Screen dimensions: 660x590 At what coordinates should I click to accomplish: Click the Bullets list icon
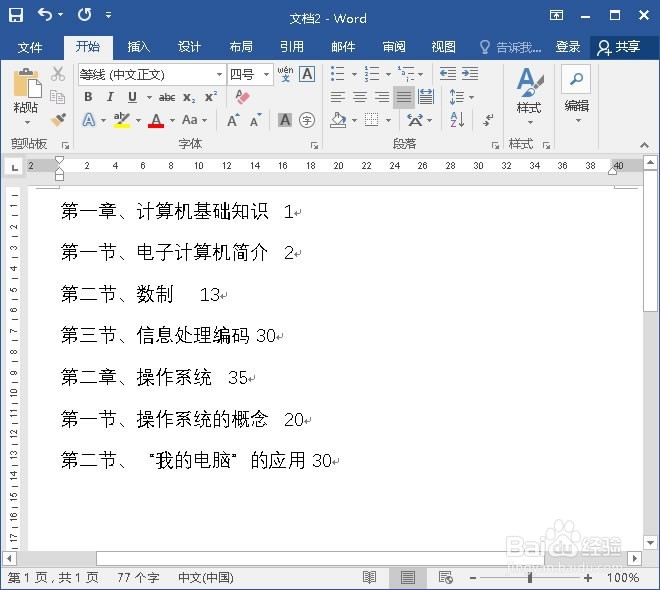(x=338, y=74)
